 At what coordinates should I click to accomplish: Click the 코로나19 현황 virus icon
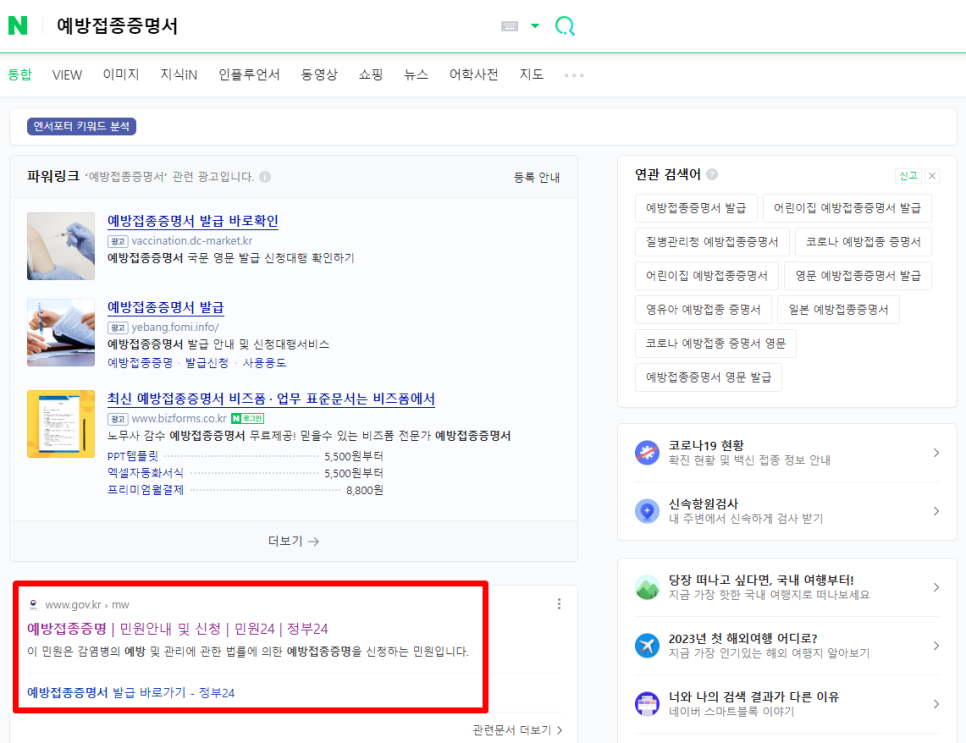[x=647, y=453]
